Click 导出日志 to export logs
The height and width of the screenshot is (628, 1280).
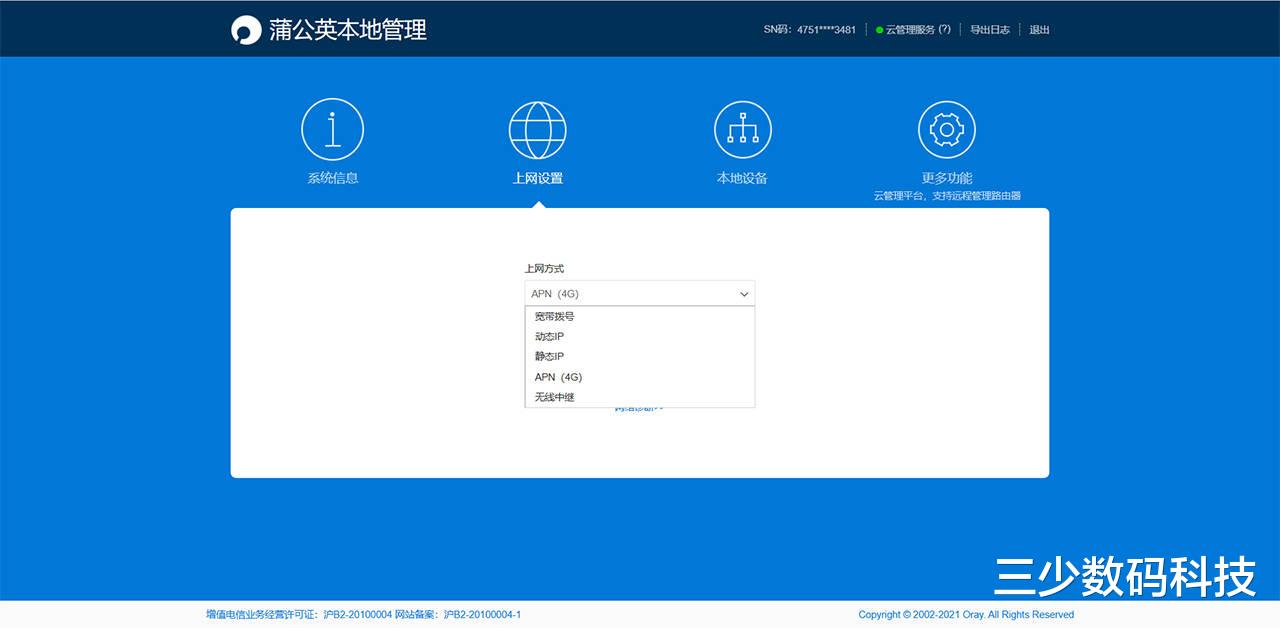tap(989, 29)
